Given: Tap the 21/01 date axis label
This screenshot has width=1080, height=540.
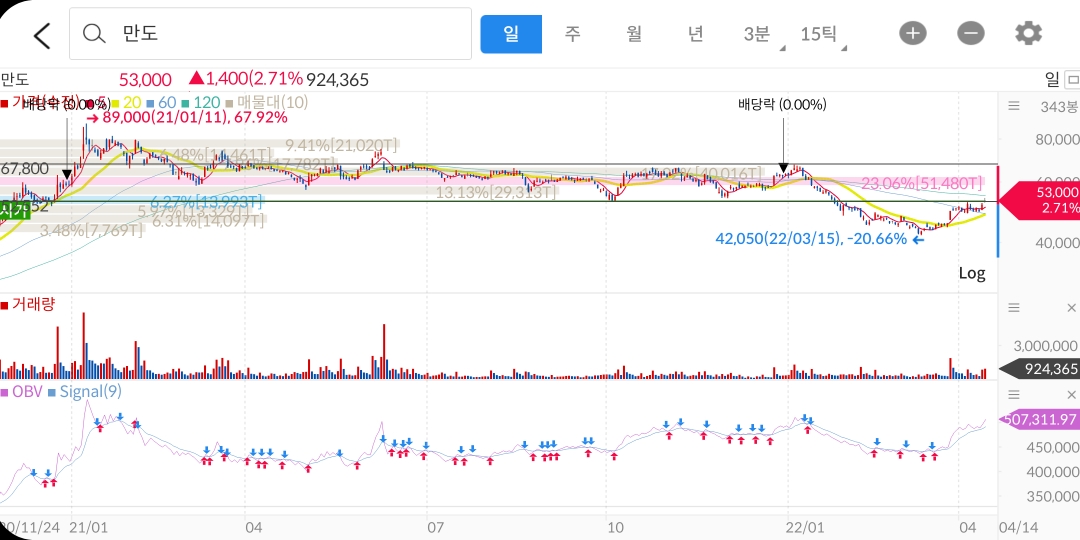Looking at the screenshot, I should point(87,528).
